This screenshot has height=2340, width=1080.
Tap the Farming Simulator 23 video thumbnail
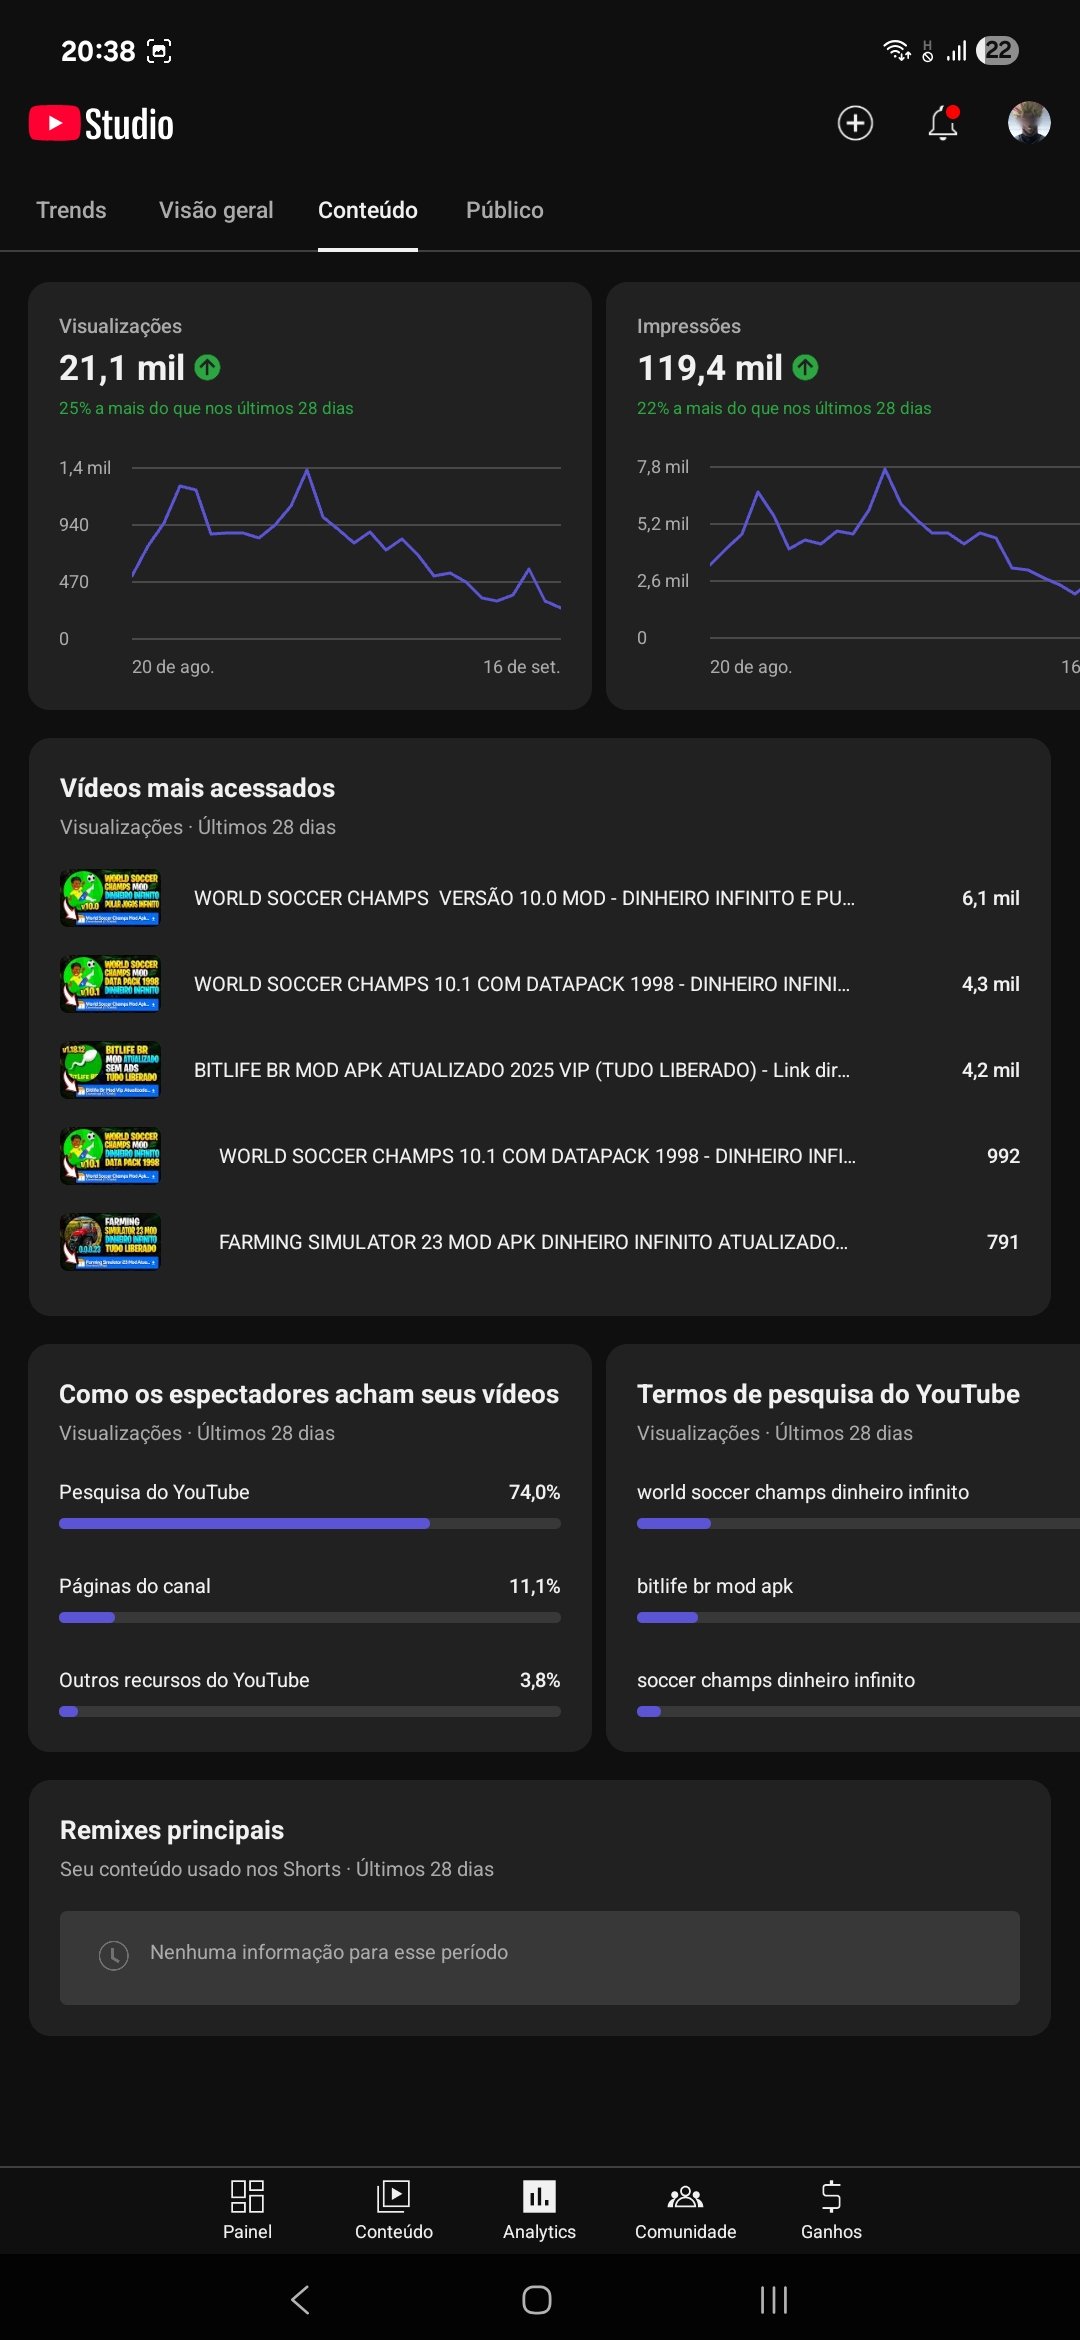(x=110, y=1242)
